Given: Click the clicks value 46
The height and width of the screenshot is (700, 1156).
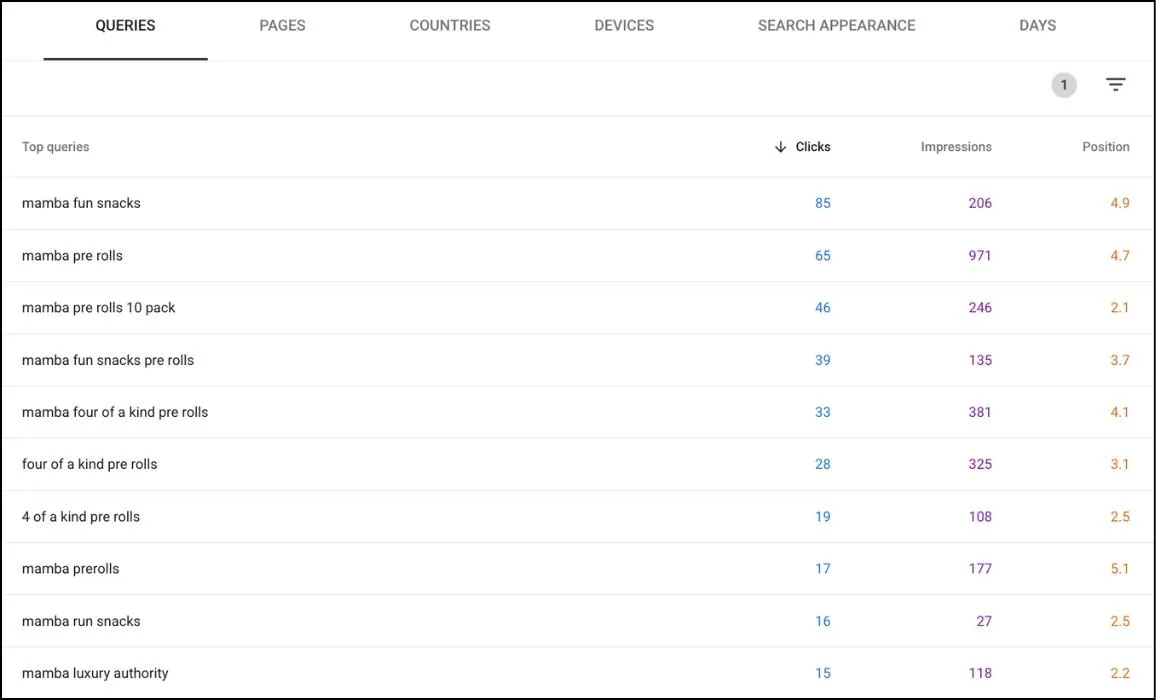Looking at the screenshot, I should 823,308.
